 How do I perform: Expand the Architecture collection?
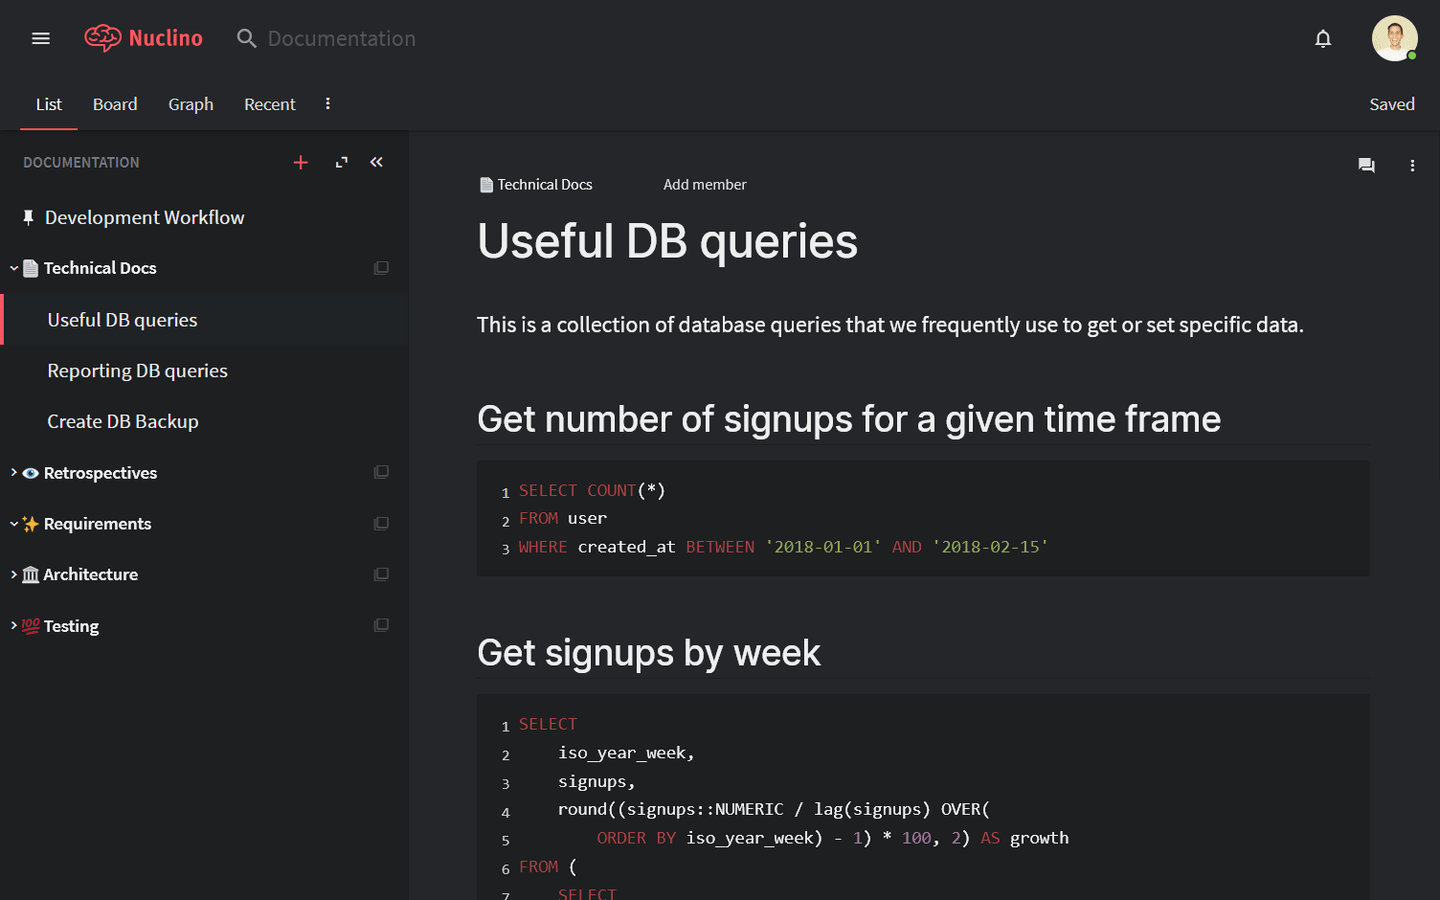click(14, 574)
